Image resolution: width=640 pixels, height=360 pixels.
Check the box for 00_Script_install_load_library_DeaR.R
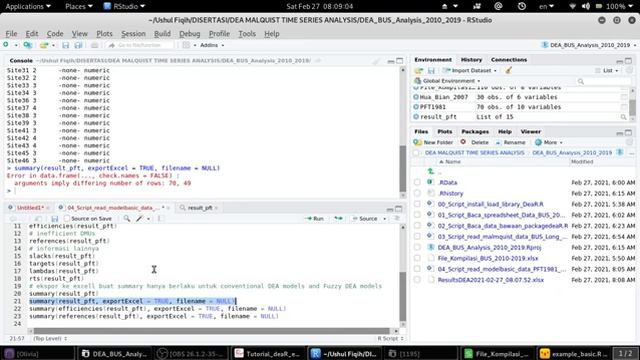(x=417, y=204)
